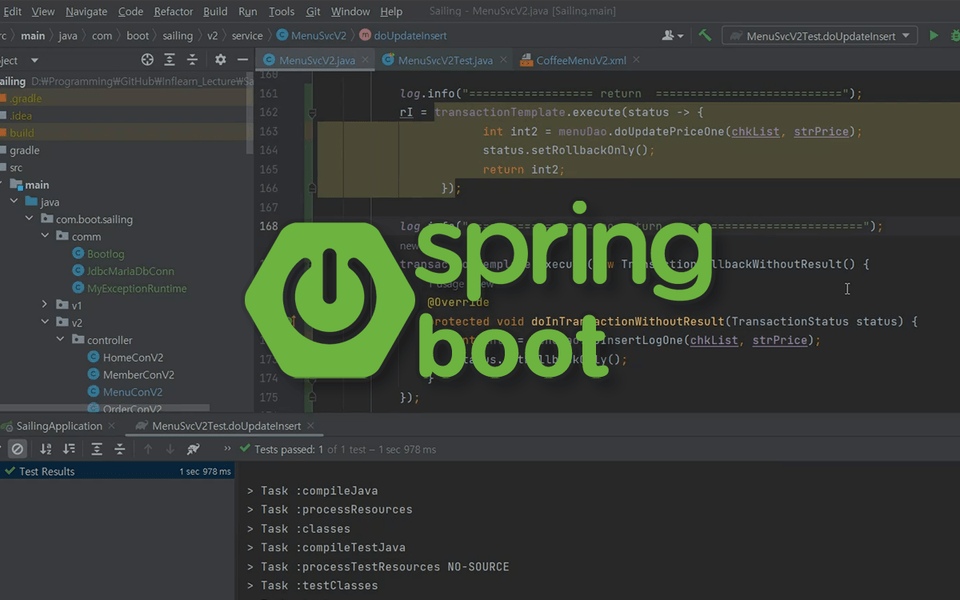Image resolution: width=960 pixels, height=600 pixels.
Task: Open the Build menu
Action: [215, 12]
